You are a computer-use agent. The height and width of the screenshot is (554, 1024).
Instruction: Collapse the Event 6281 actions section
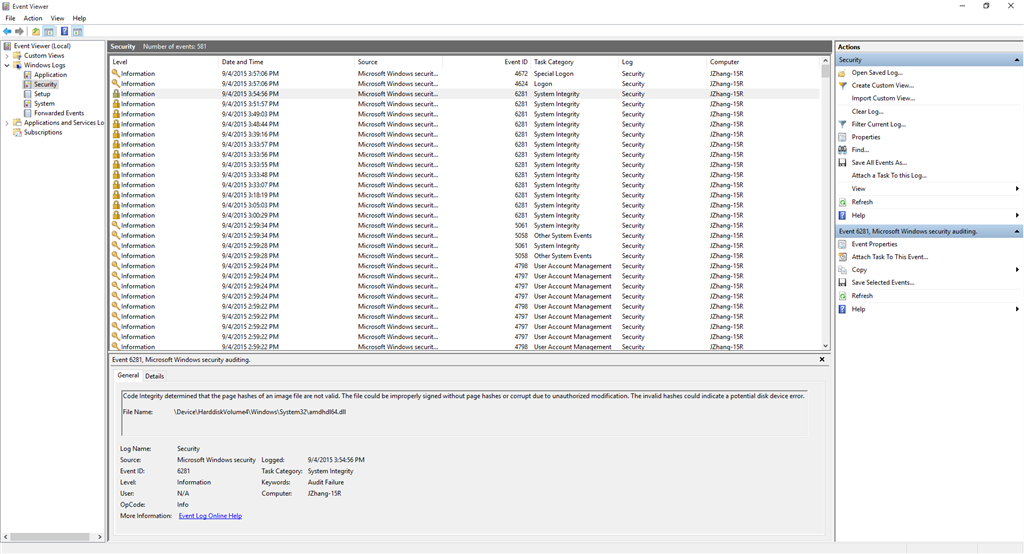[x=1017, y=232]
